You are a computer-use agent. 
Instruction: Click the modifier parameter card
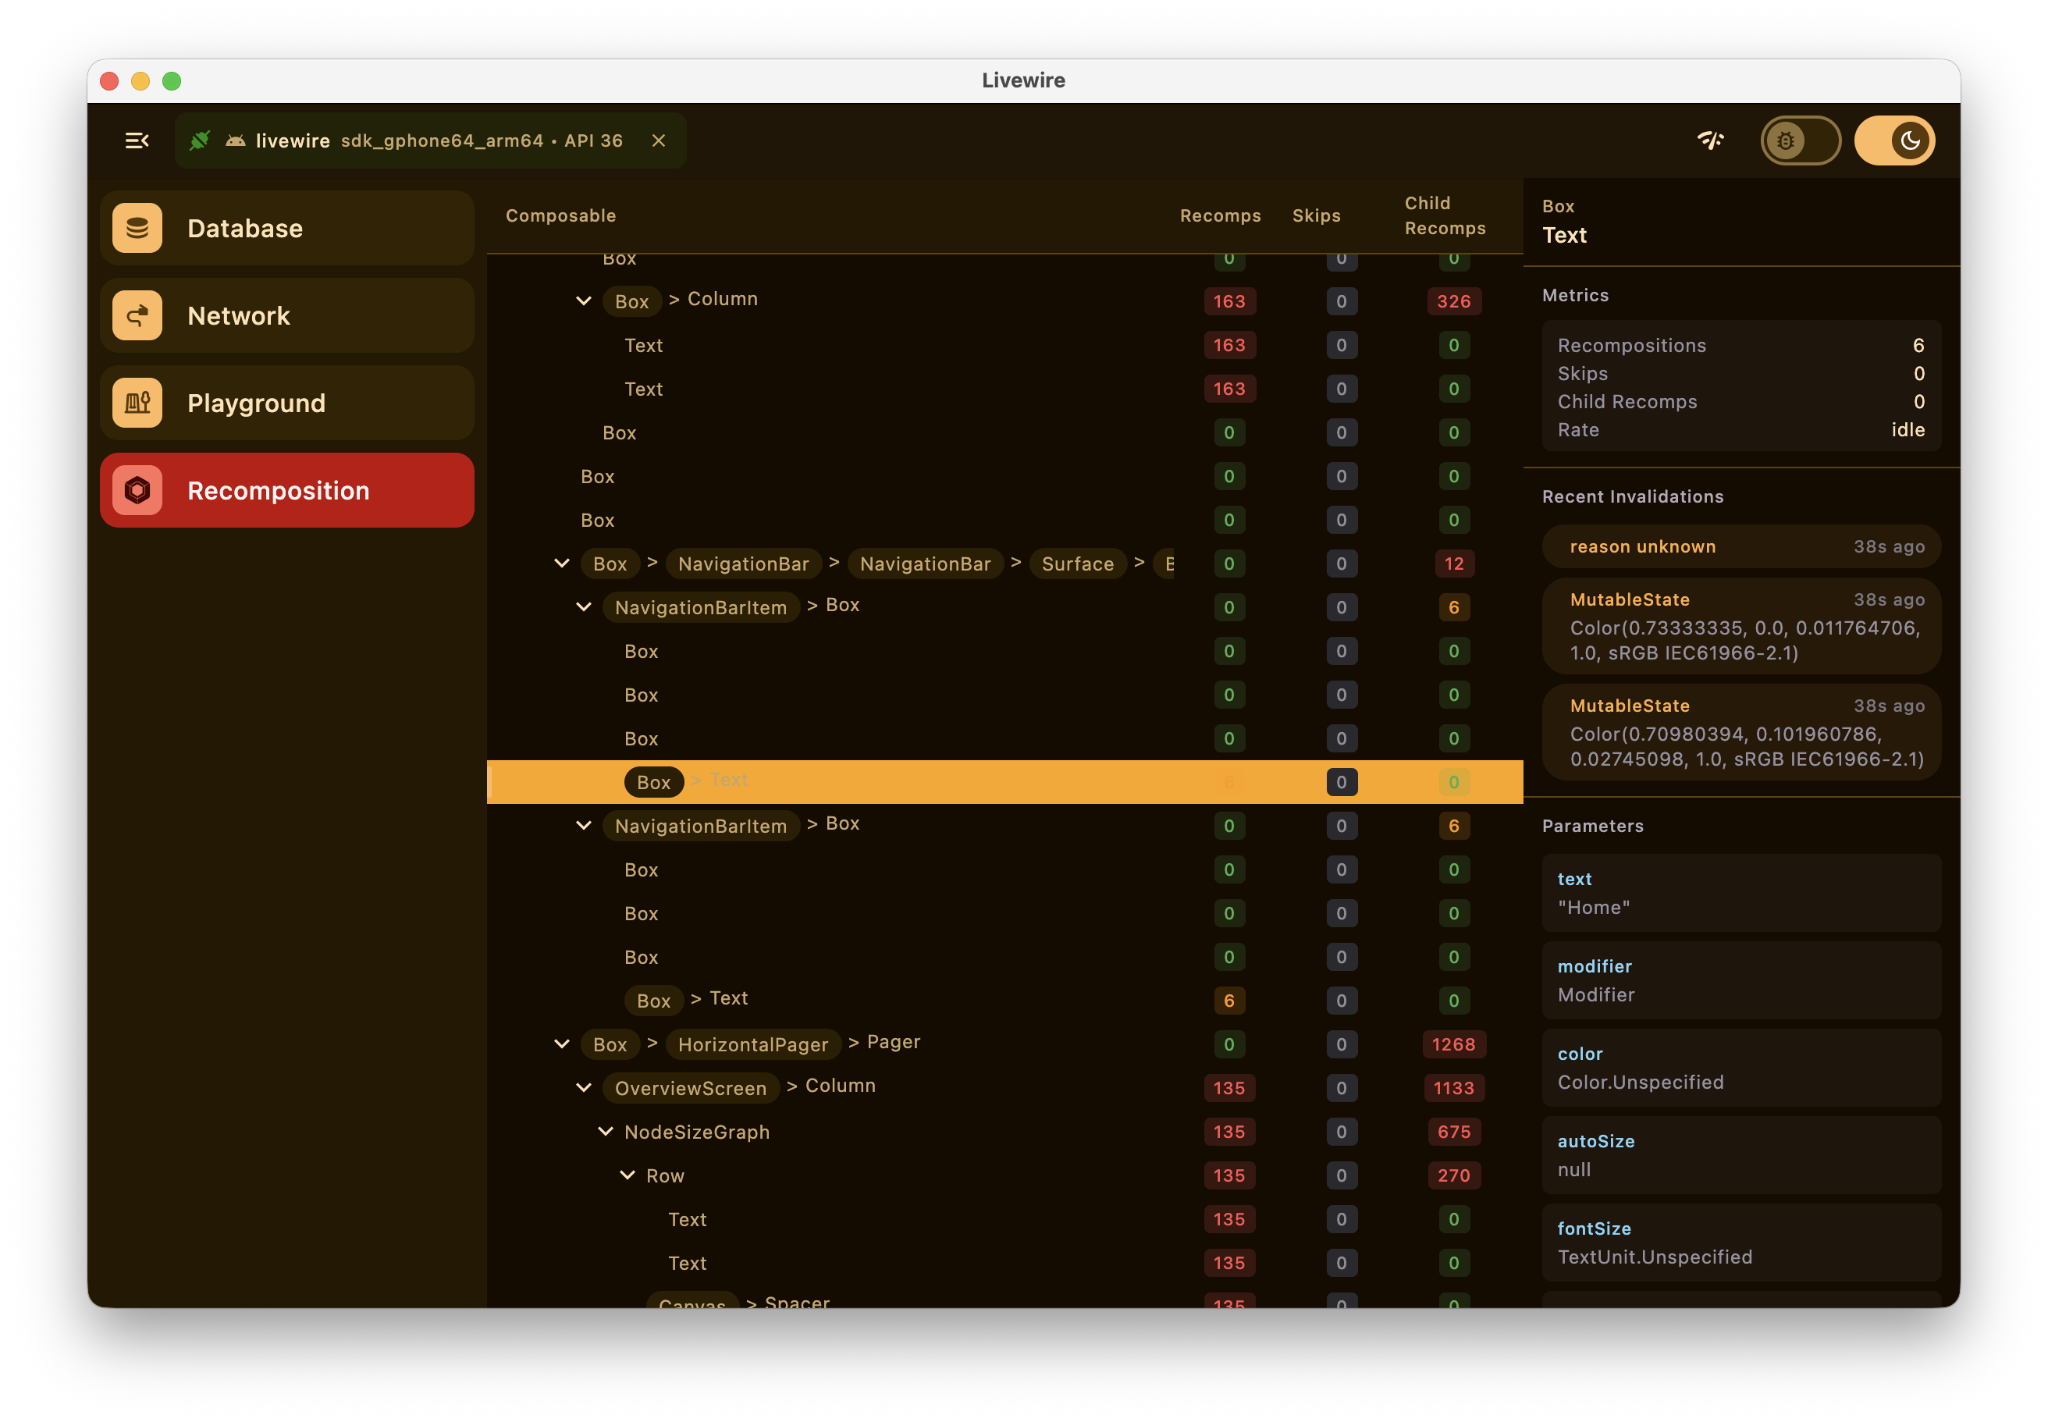tap(1741, 980)
